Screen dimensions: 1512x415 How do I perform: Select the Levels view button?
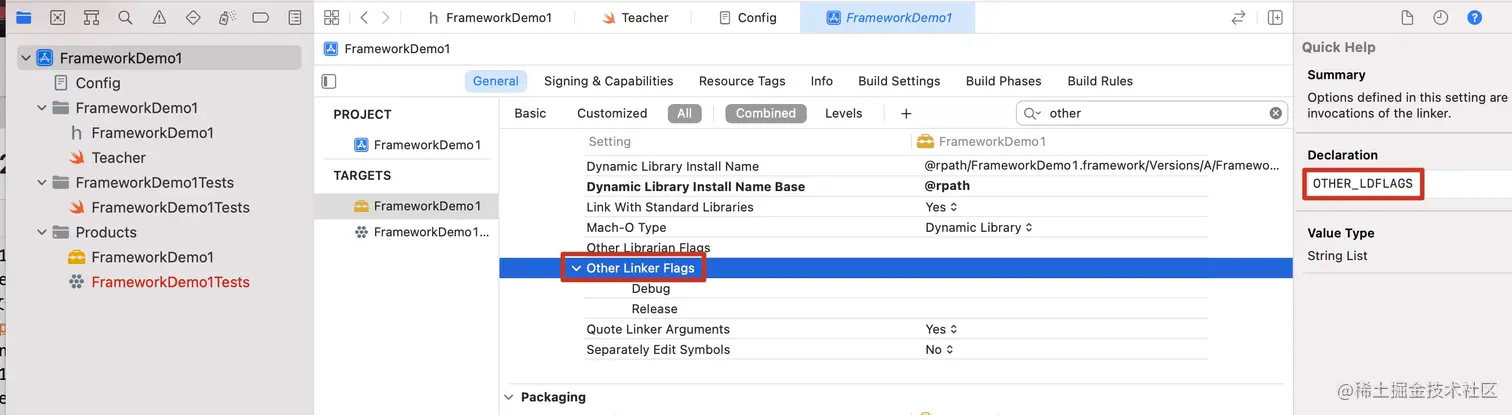coord(843,113)
